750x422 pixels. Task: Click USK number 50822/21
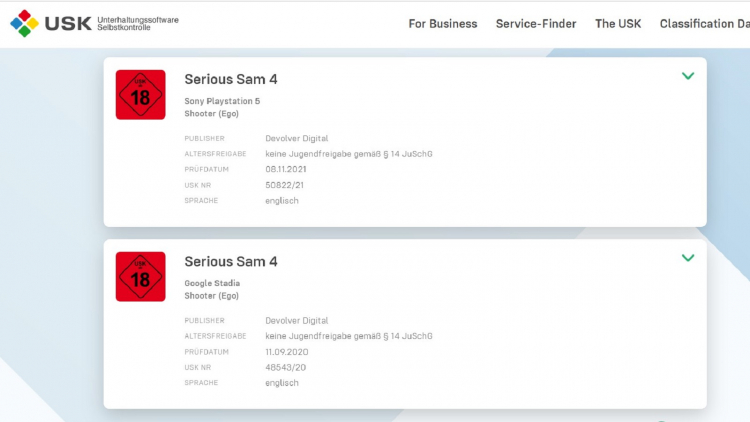click(283, 185)
